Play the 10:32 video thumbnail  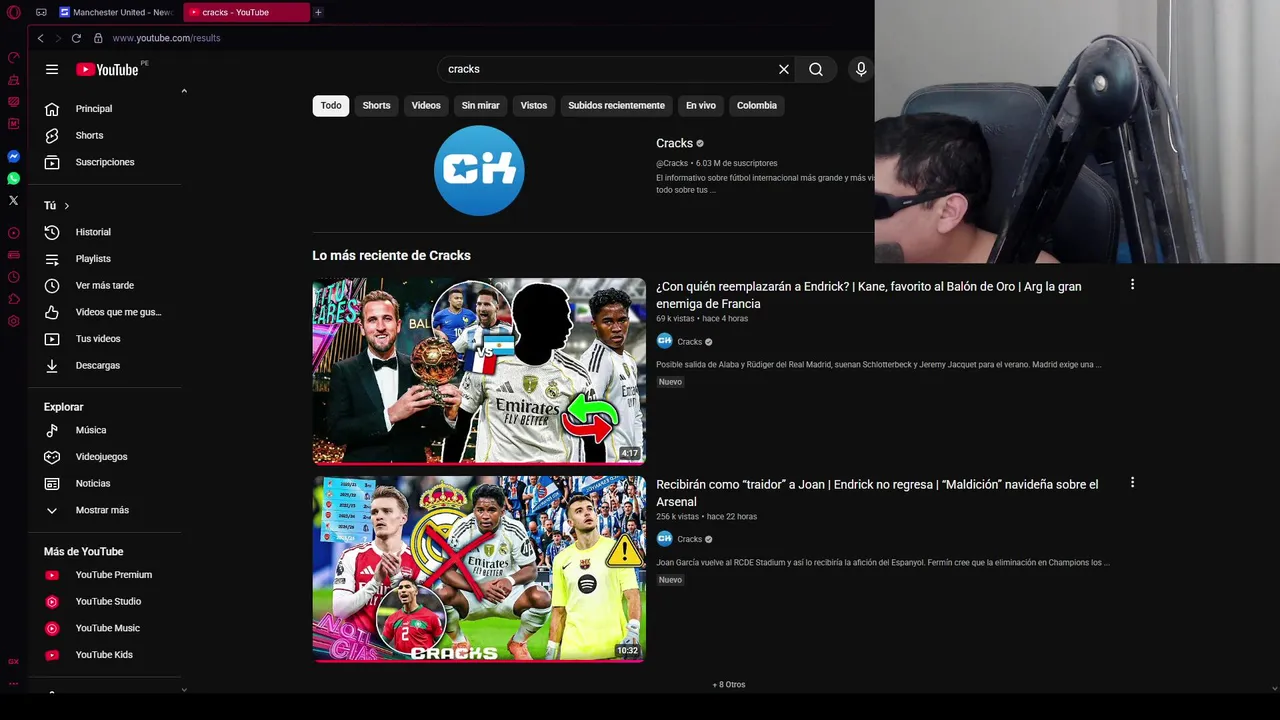(x=479, y=569)
